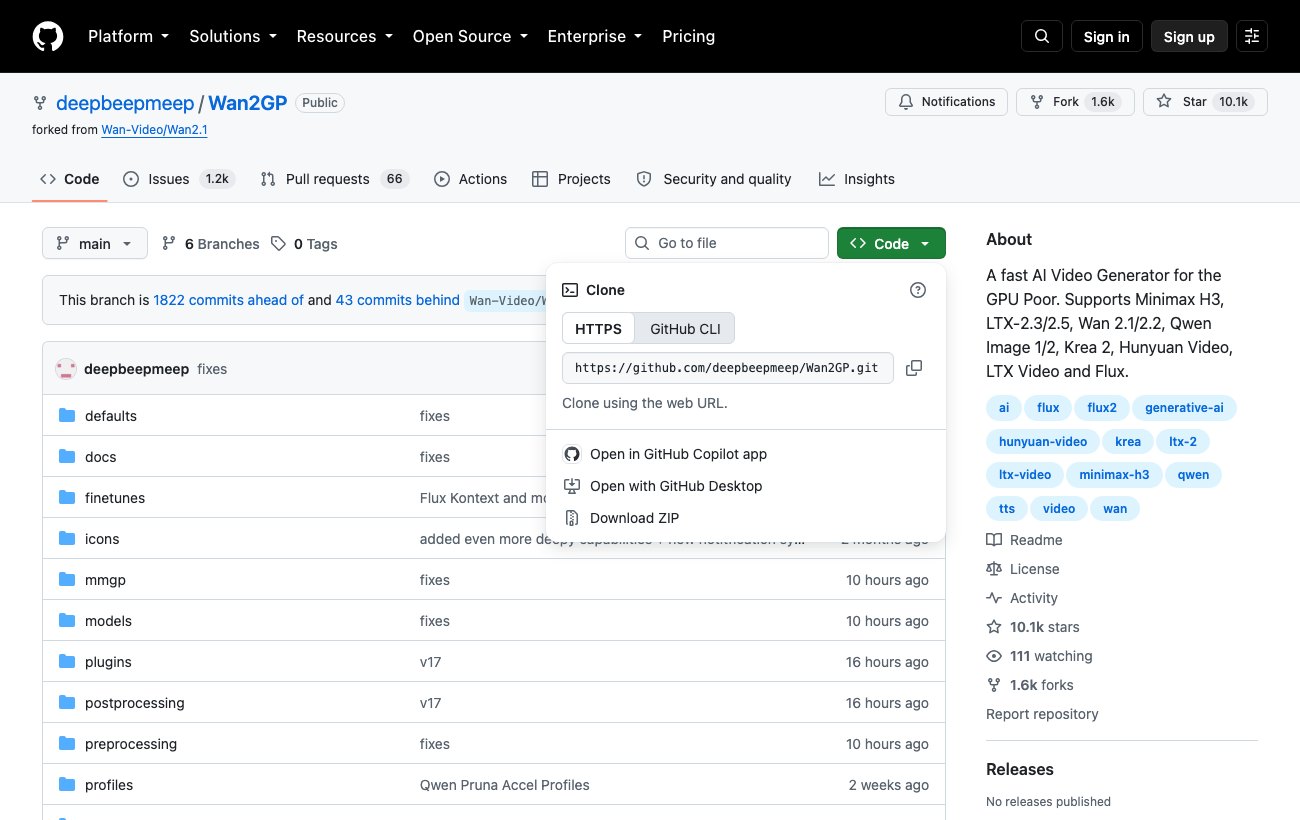
Task: Copy the clone URL to clipboard
Action: [x=913, y=368]
